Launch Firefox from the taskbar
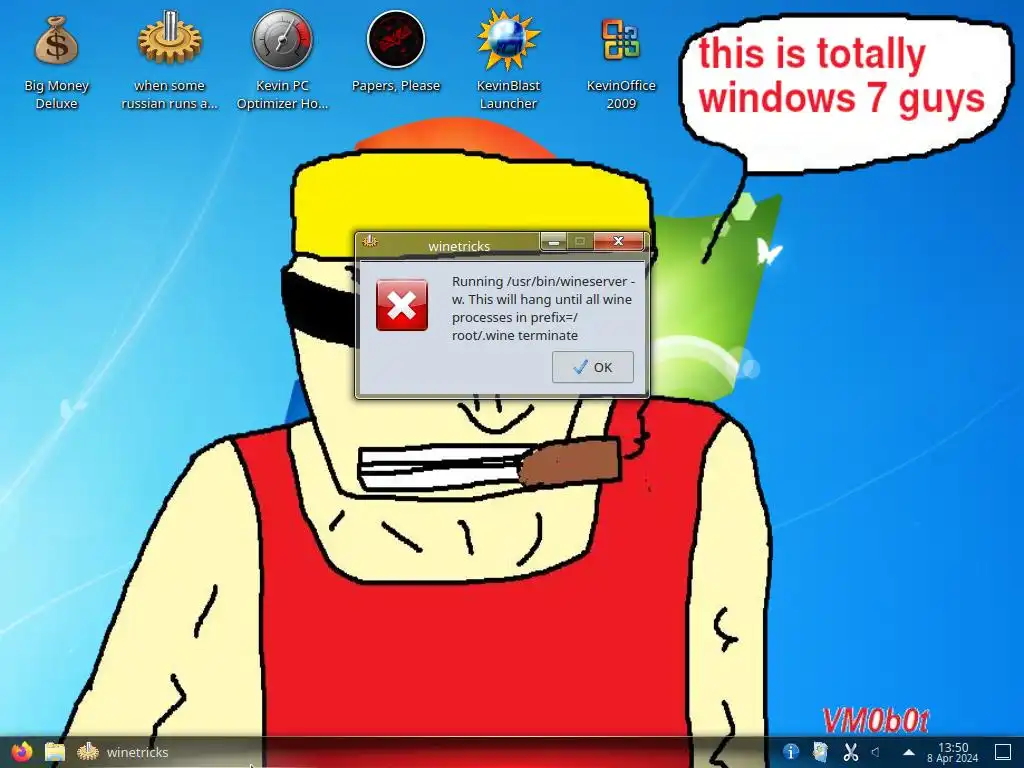This screenshot has width=1024, height=768. (22, 752)
